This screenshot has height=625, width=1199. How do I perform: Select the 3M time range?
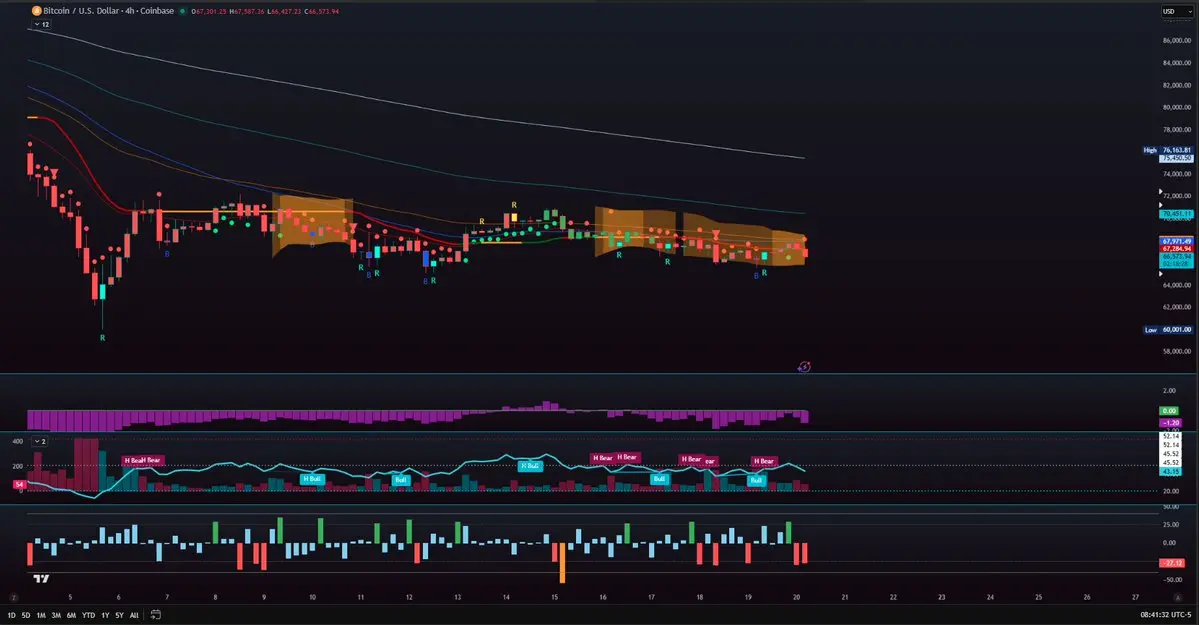tap(56, 615)
